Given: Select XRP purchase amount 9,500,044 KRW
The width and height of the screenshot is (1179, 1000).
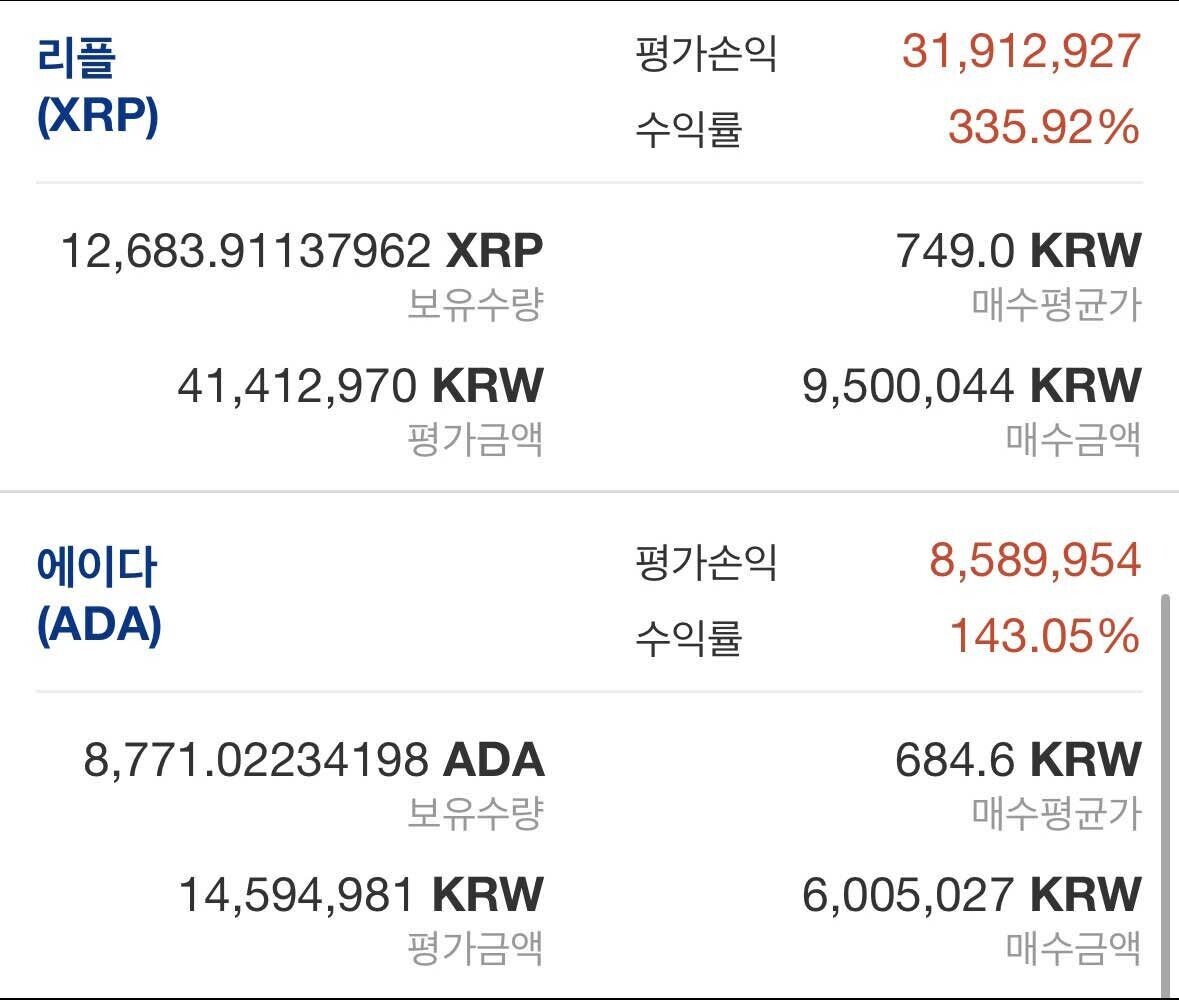Looking at the screenshot, I should (x=971, y=386).
